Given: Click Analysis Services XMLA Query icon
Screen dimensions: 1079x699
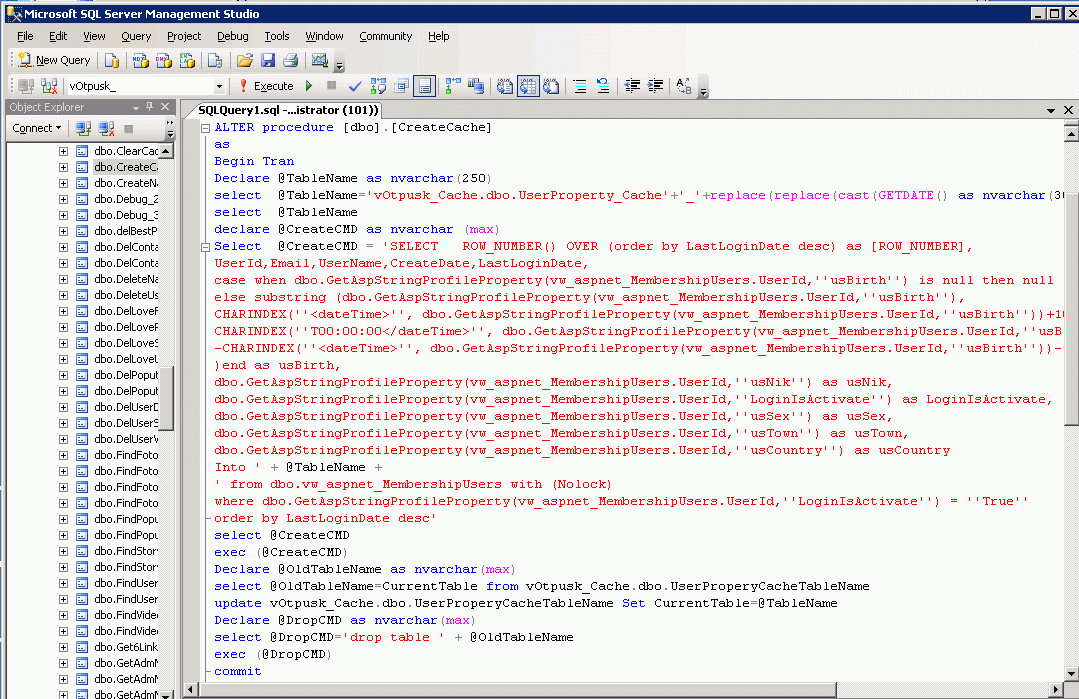Looking at the screenshot, I should (x=187, y=61).
